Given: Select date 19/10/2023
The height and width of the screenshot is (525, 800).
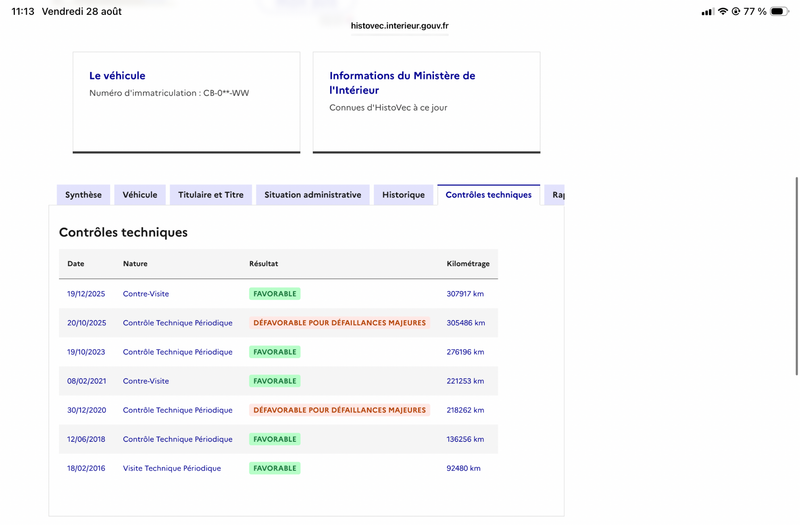Looking at the screenshot, I should (86, 352).
